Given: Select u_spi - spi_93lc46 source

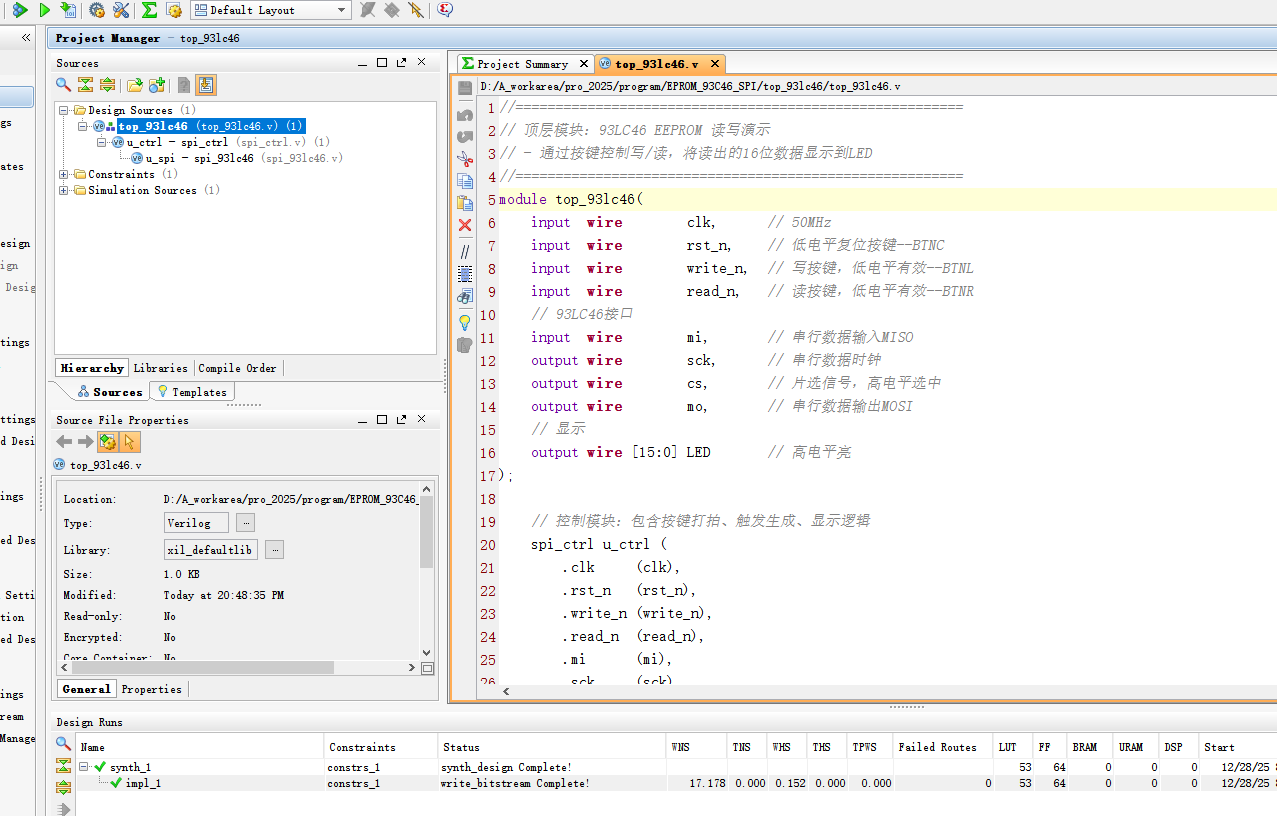Looking at the screenshot, I should pyautogui.click(x=237, y=158).
